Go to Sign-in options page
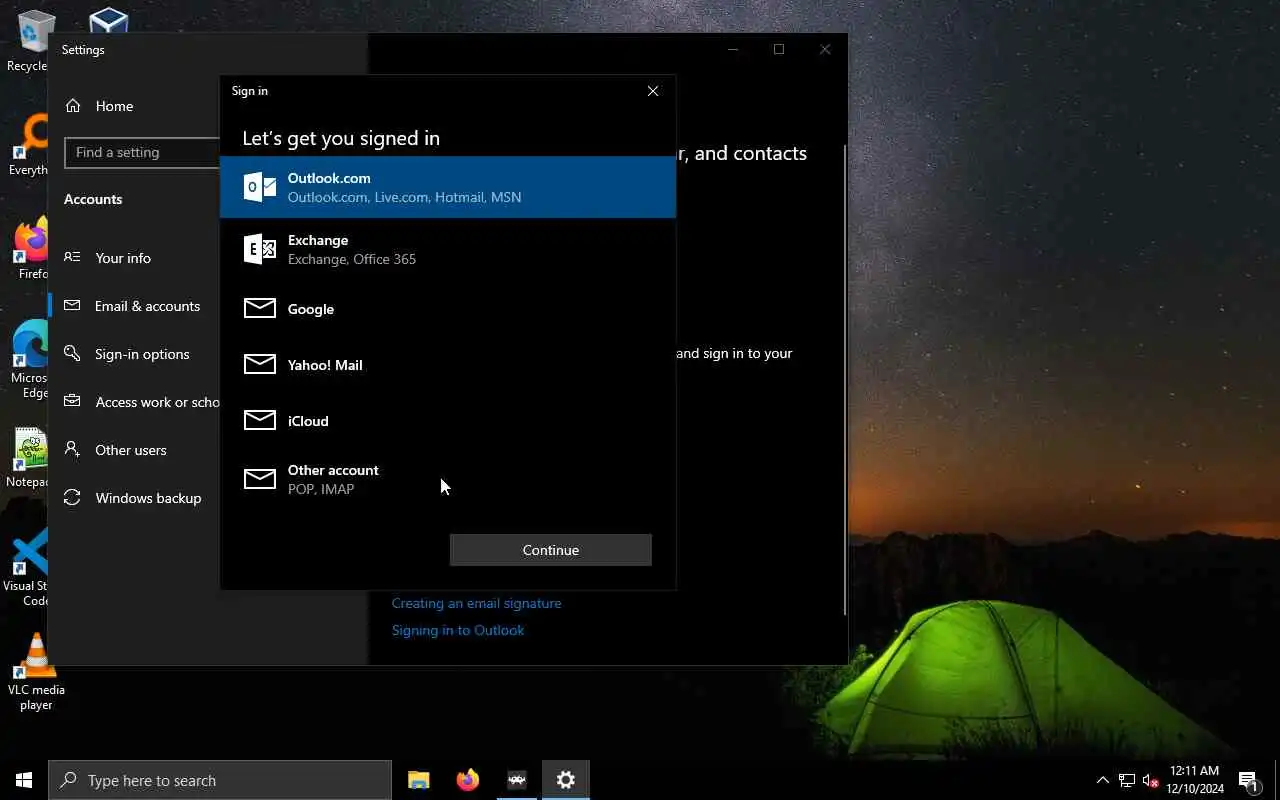Screen dimensions: 1280x800 point(134,354)
